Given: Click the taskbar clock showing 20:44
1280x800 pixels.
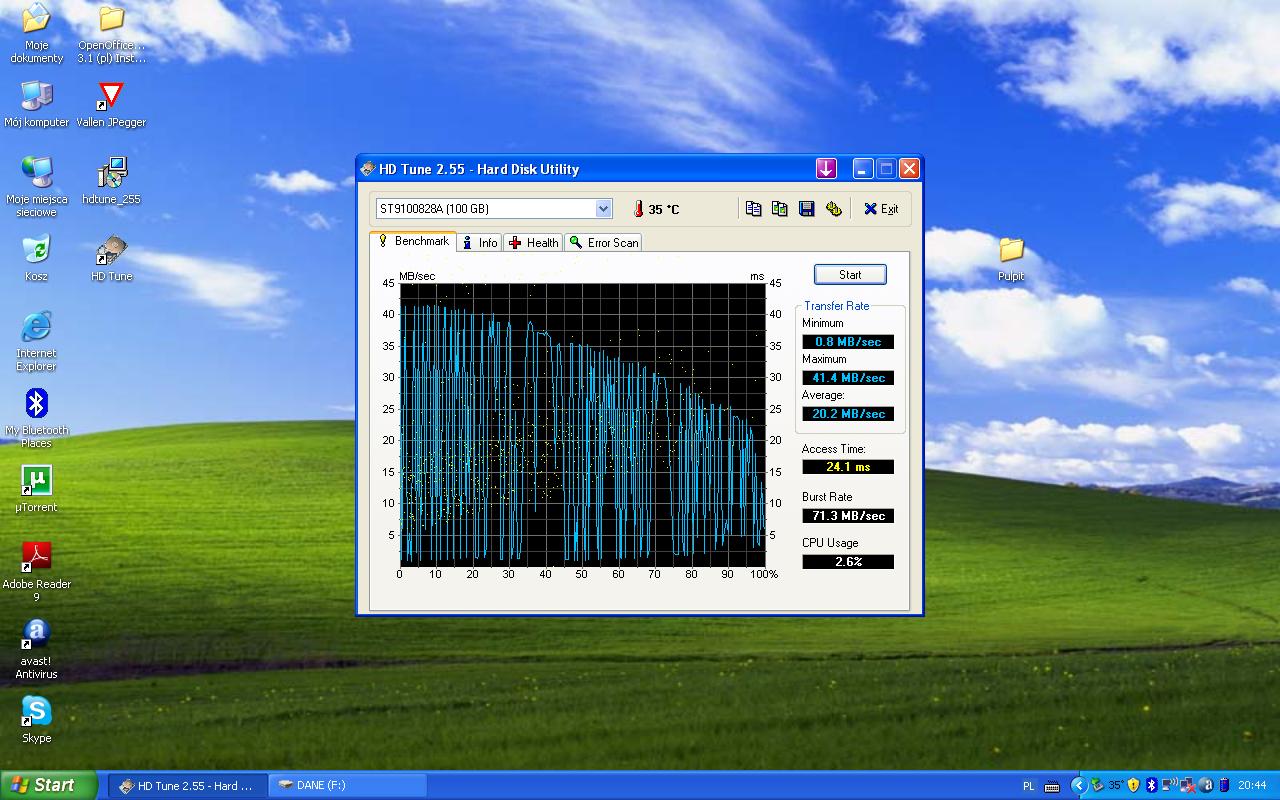Looking at the screenshot, I should click(1252, 786).
